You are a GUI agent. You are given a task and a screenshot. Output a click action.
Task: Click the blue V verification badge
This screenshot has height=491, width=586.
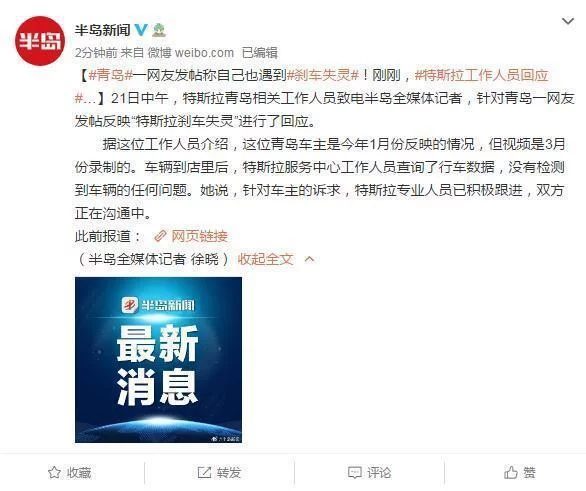[x=141, y=30]
